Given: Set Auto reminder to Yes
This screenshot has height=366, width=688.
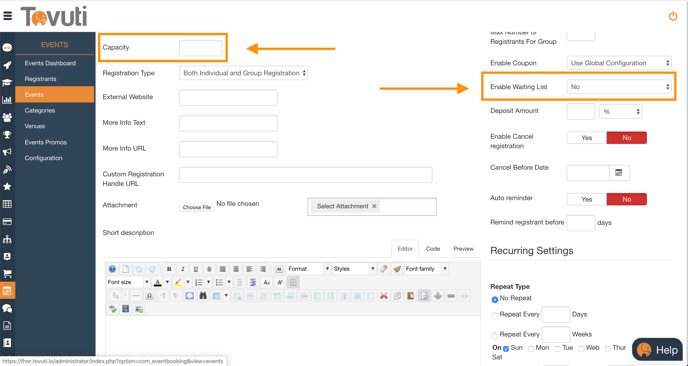Looking at the screenshot, I should tap(587, 199).
